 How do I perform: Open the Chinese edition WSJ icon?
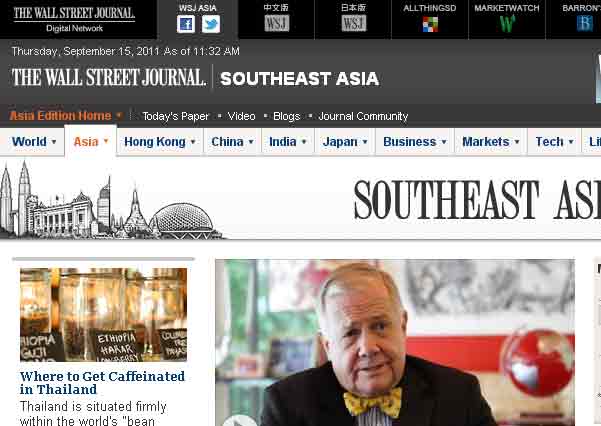pos(277,23)
